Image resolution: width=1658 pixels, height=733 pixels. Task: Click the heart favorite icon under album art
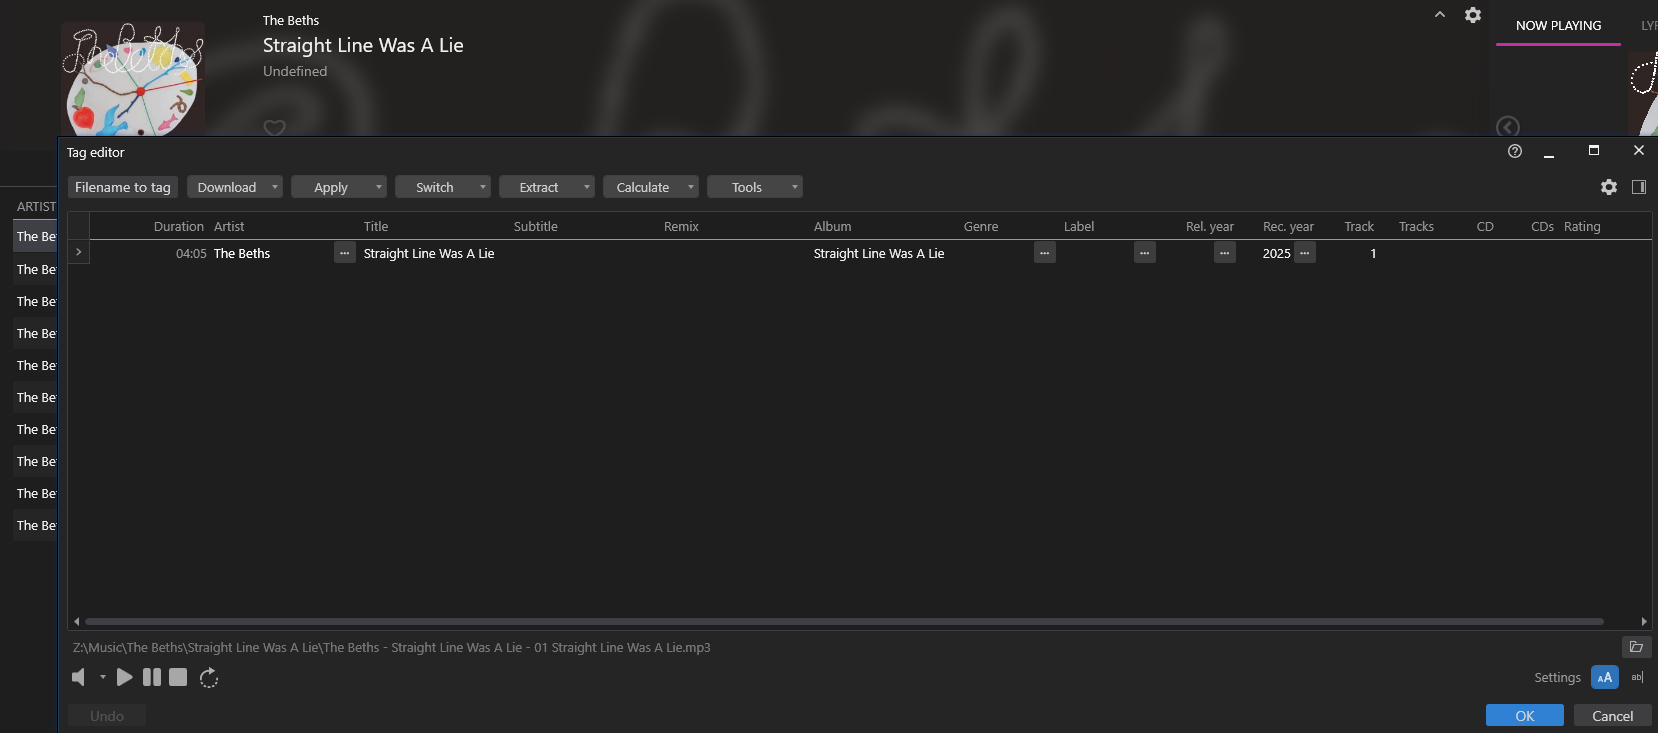[x=274, y=128]
